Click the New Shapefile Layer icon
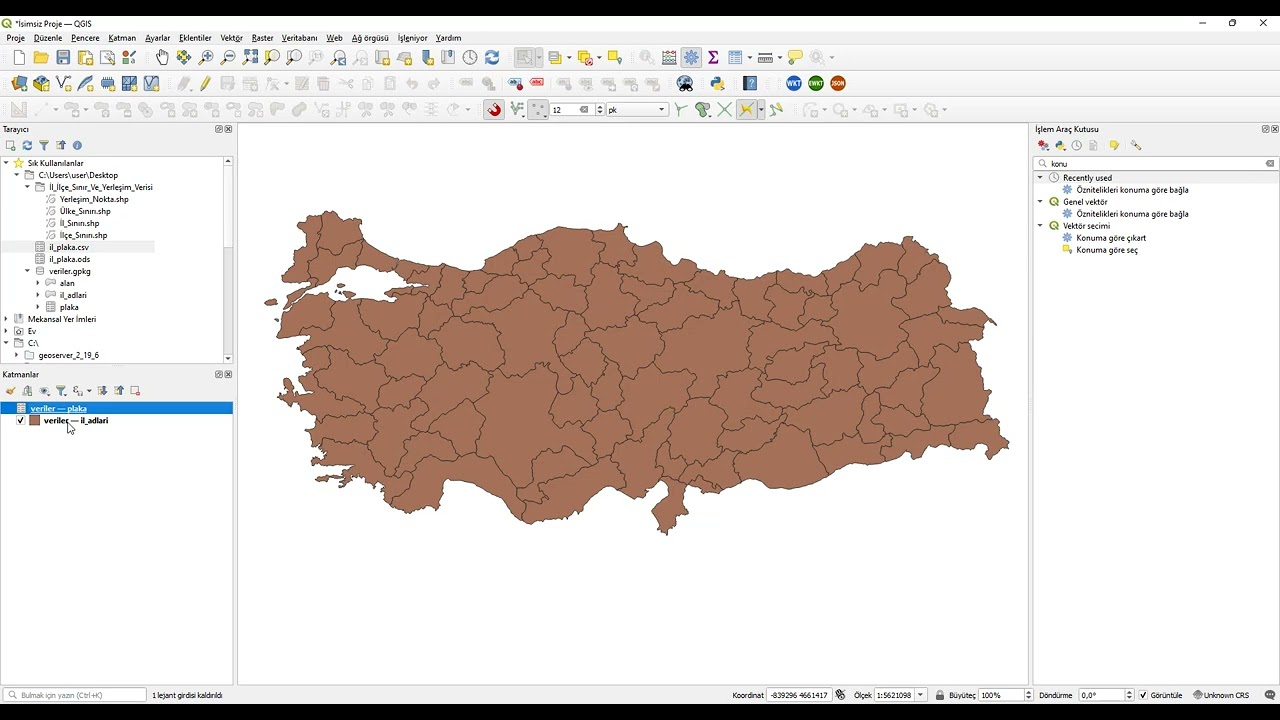The image size is (1280, 720). point(63,84)
